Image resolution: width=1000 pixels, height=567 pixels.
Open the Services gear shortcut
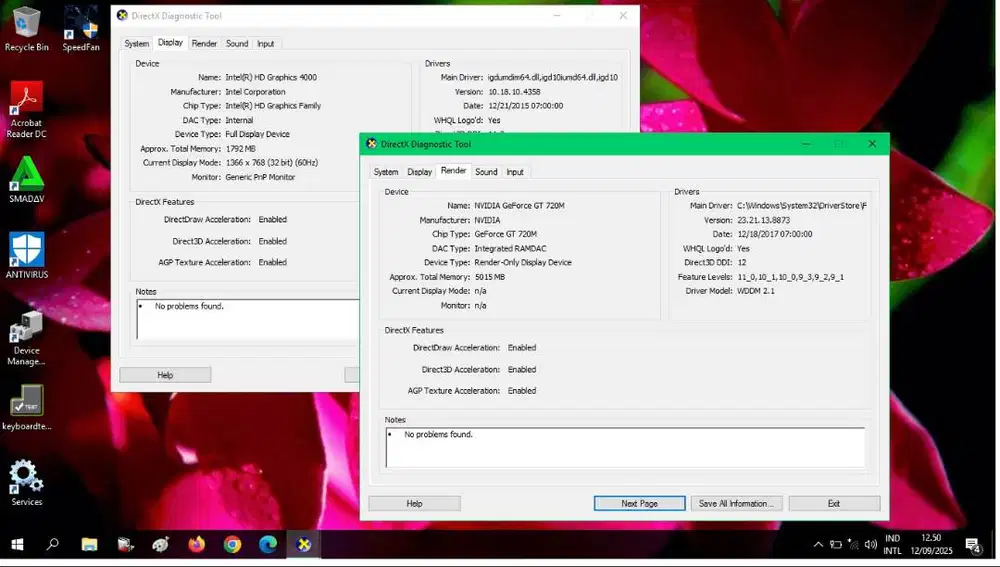click(x=27, y=479)
